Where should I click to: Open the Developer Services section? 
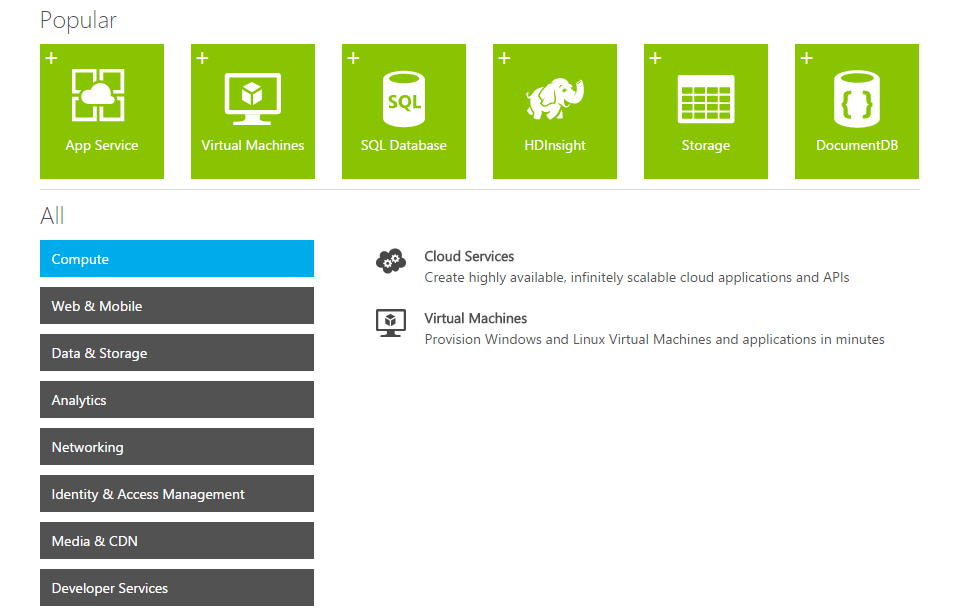pyautogui.click(x=176, y=587)
